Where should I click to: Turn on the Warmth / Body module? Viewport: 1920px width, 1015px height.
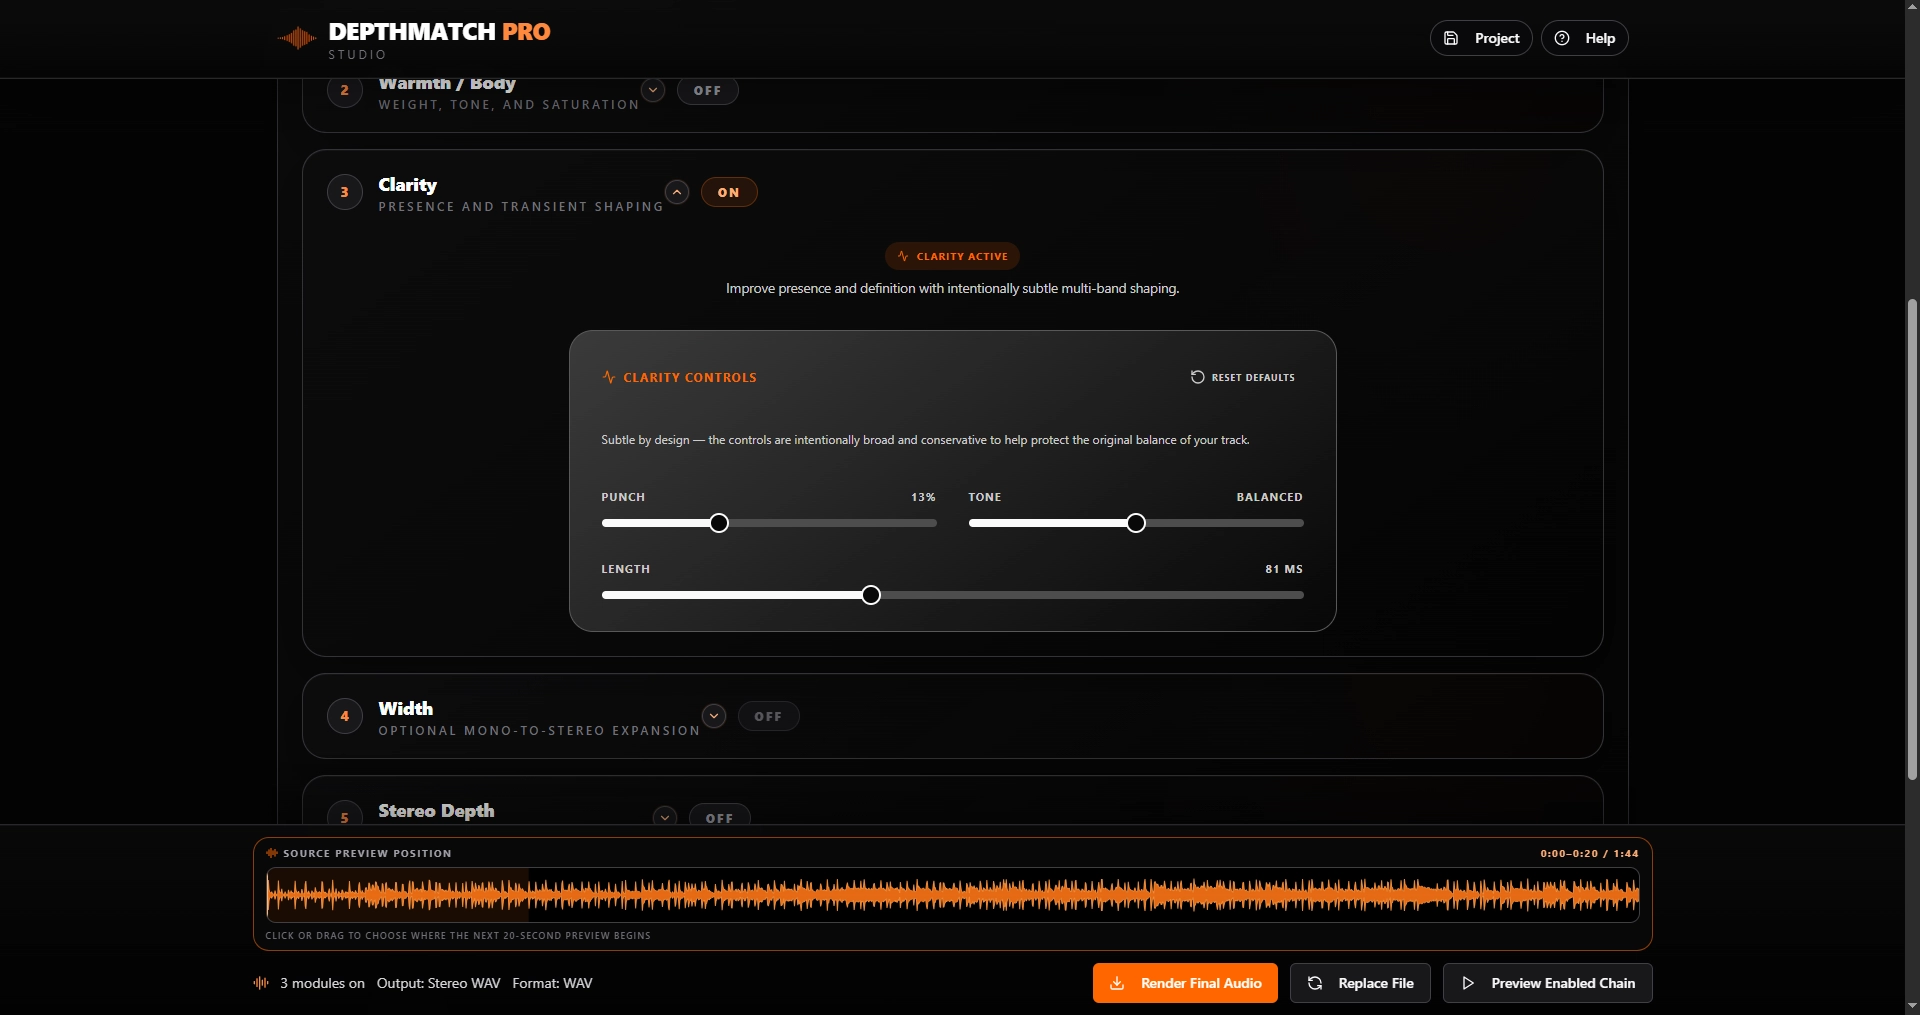click(708, 91)
